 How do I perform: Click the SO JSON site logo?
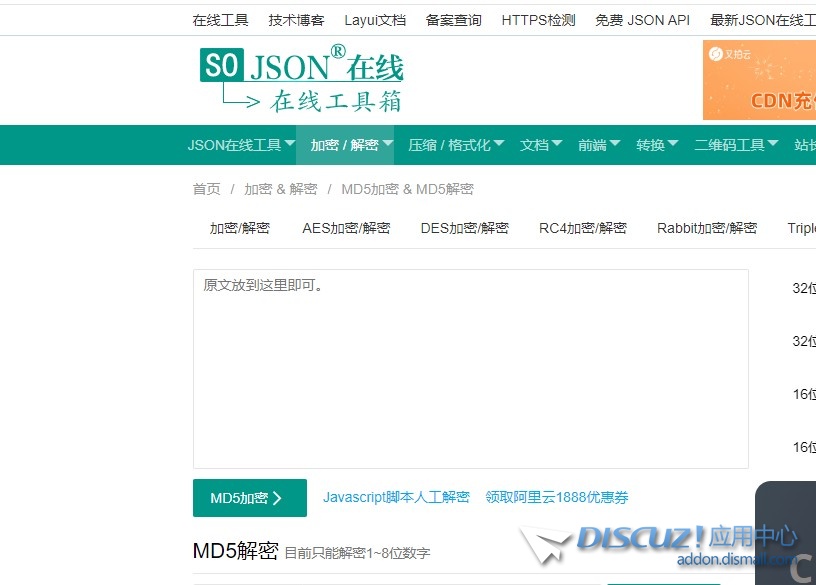[301, 78]
